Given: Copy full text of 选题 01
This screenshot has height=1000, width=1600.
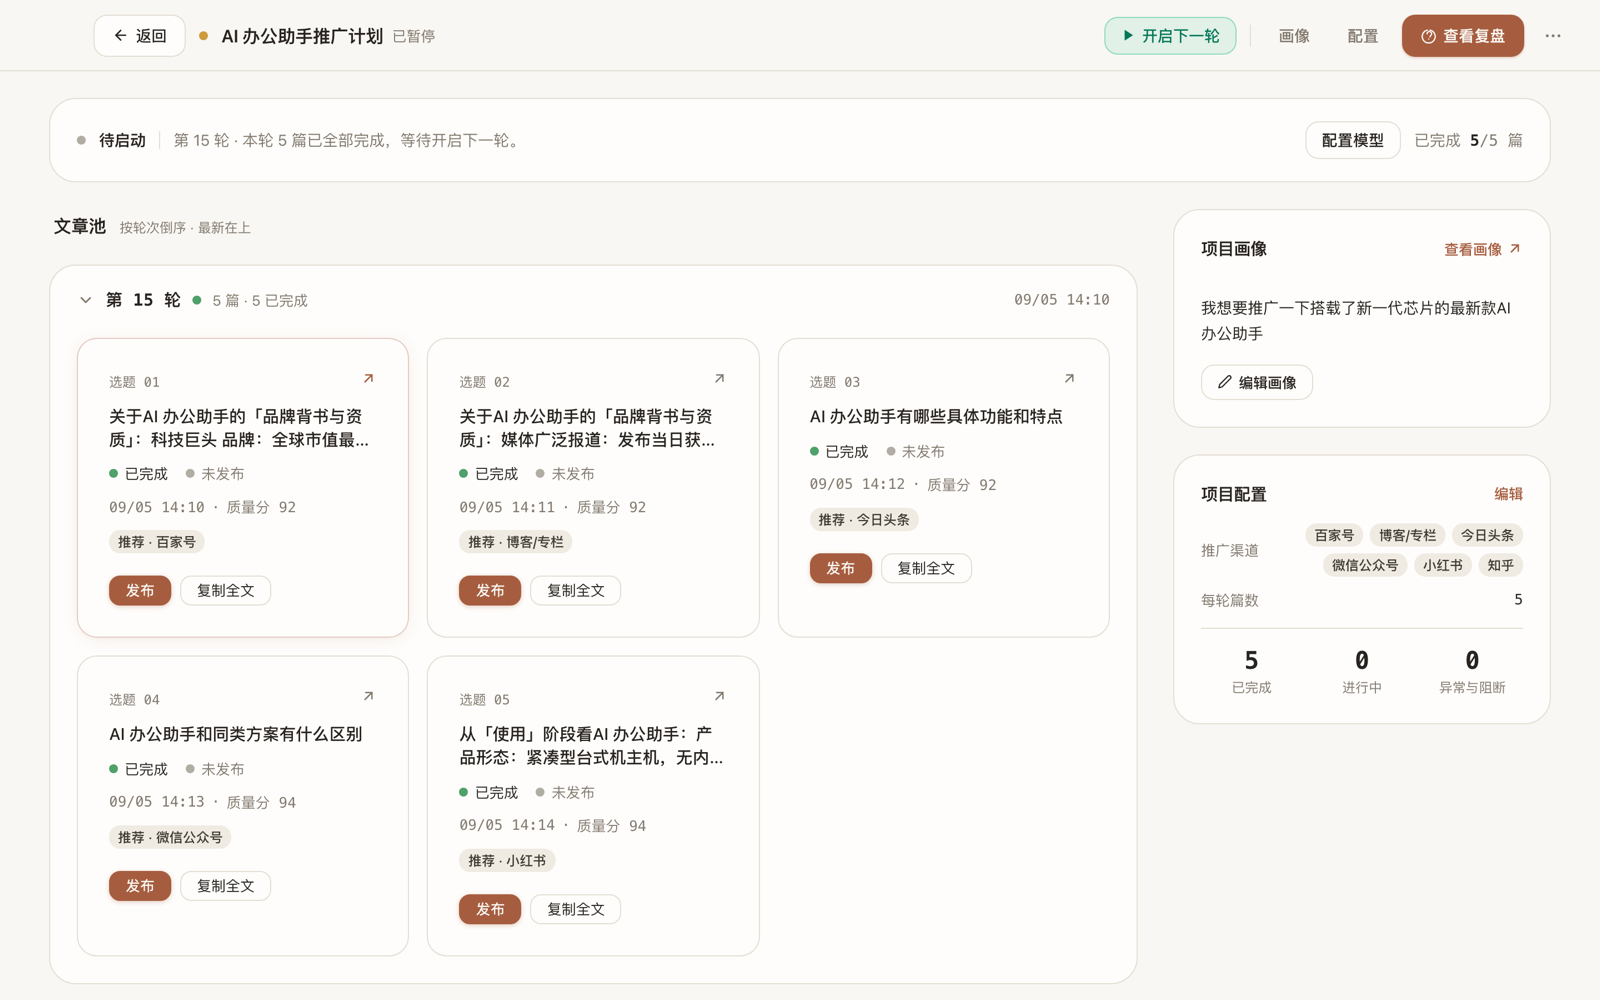Looking at the screenshot, I should coord(226,591).
